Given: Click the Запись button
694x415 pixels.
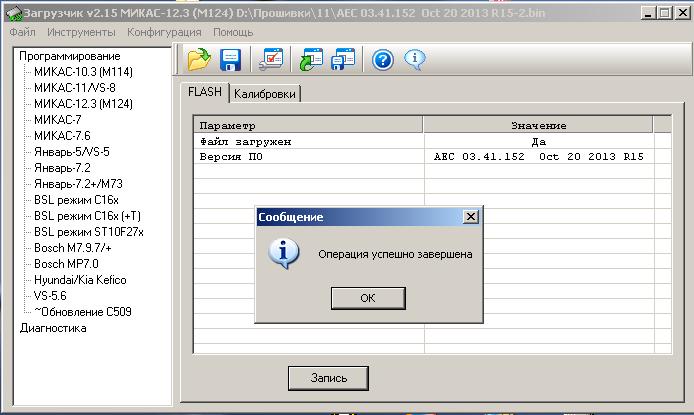Looking at the screenshot, I should coord(328,378).
